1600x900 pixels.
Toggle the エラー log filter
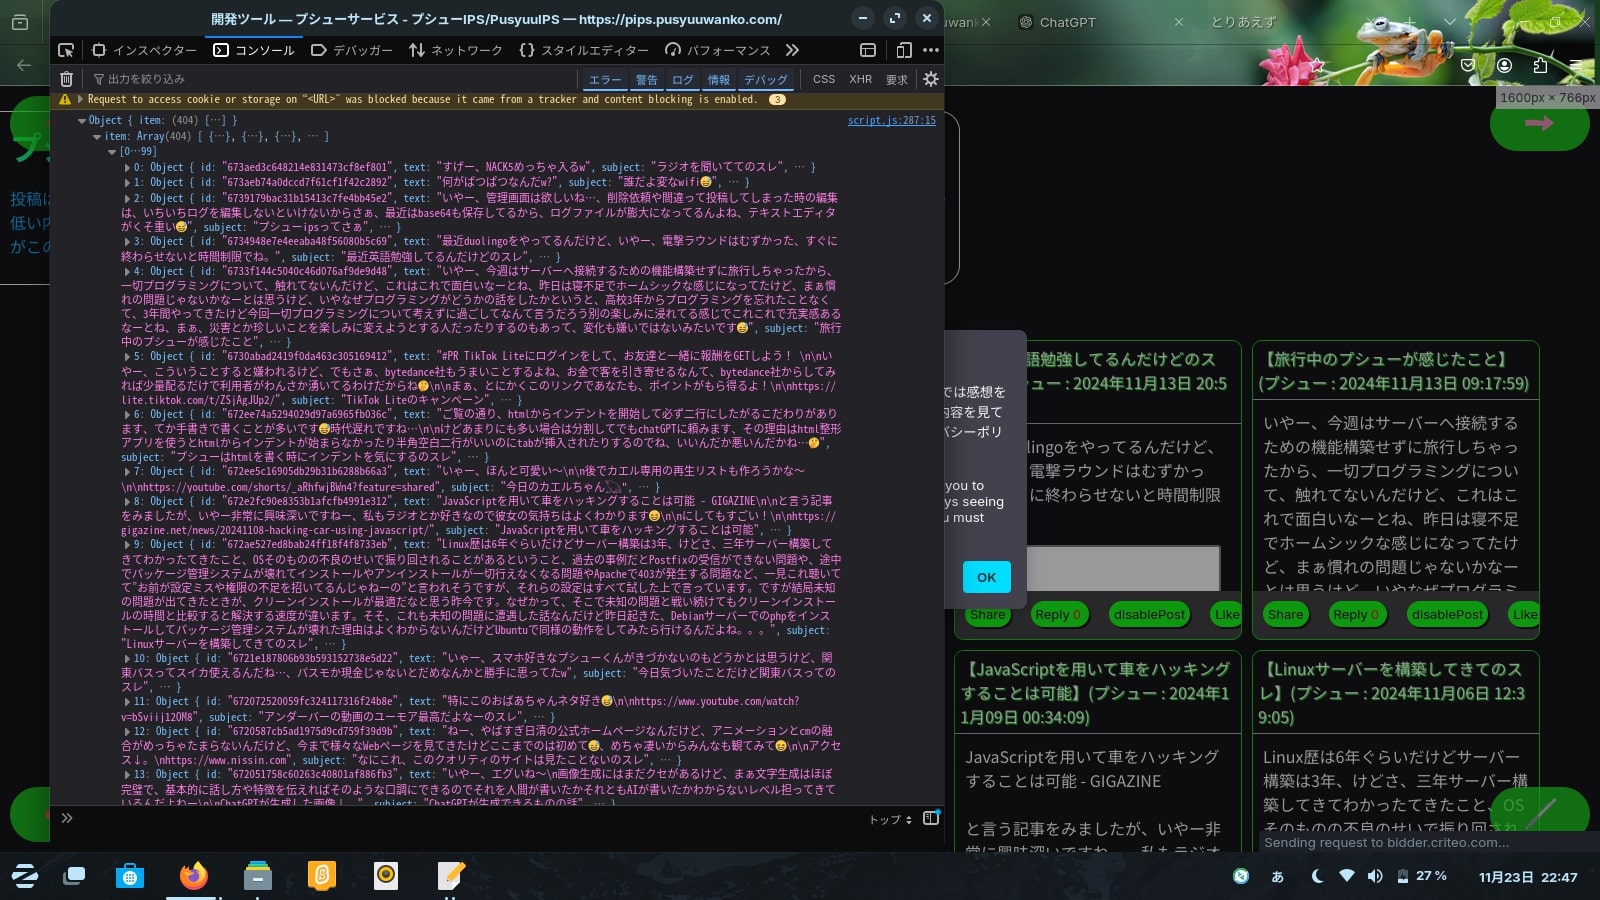tap(605, 79)
